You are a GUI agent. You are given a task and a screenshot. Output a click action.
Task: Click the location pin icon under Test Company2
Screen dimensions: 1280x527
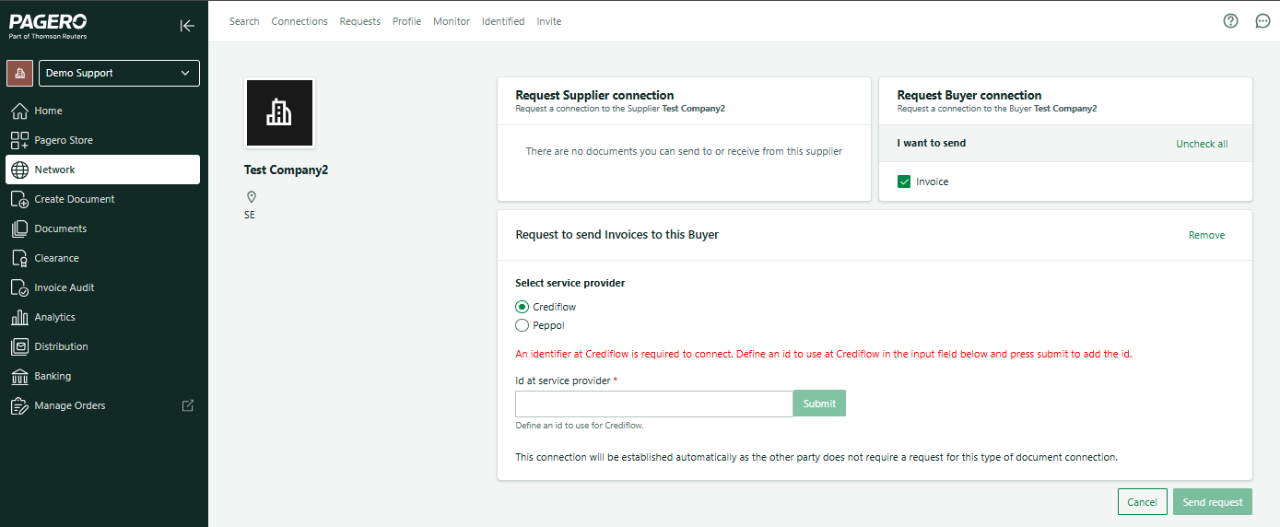coord(251,197)
